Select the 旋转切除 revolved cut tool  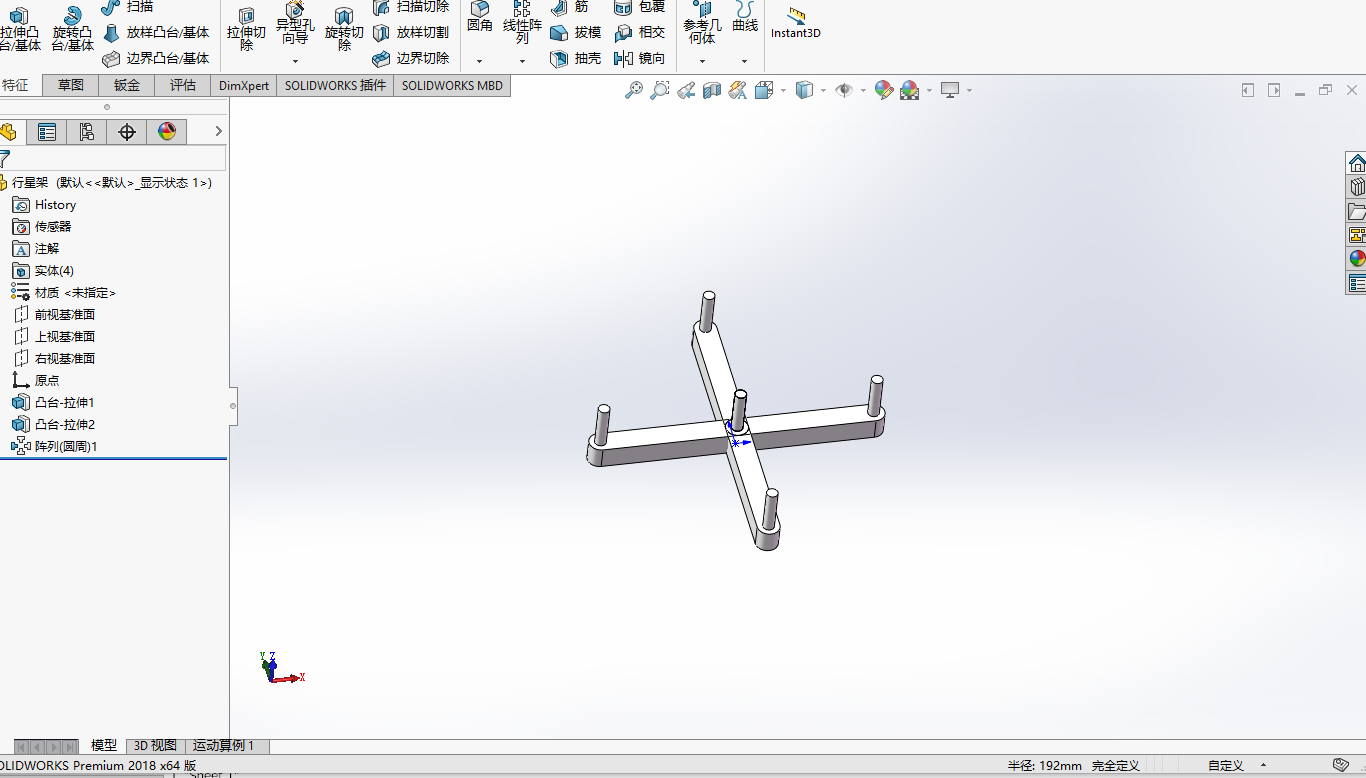(x=344, y=30)
